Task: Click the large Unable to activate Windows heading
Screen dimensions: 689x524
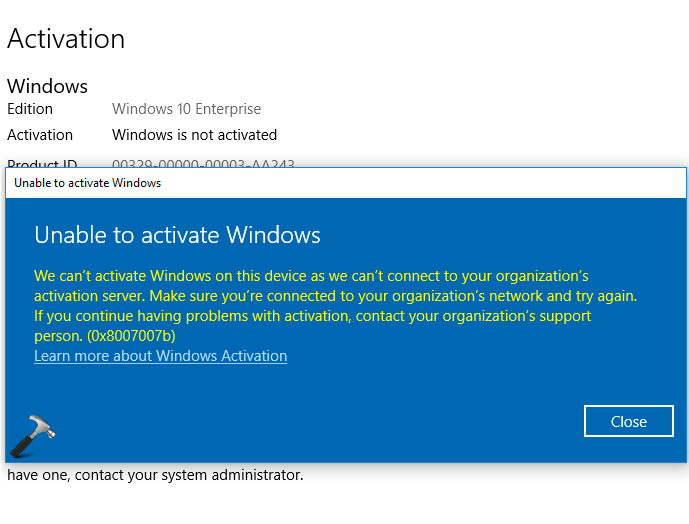Action: point(178,235)
